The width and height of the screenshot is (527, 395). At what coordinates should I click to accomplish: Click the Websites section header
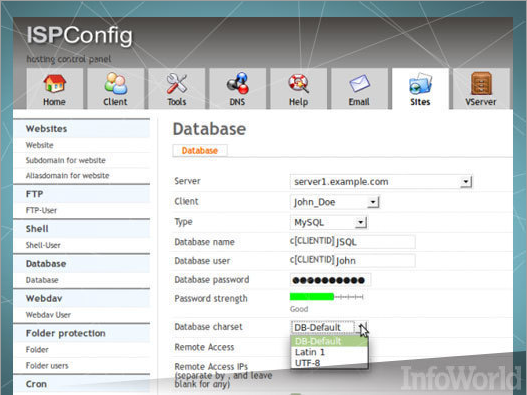(x=81, y=129)
